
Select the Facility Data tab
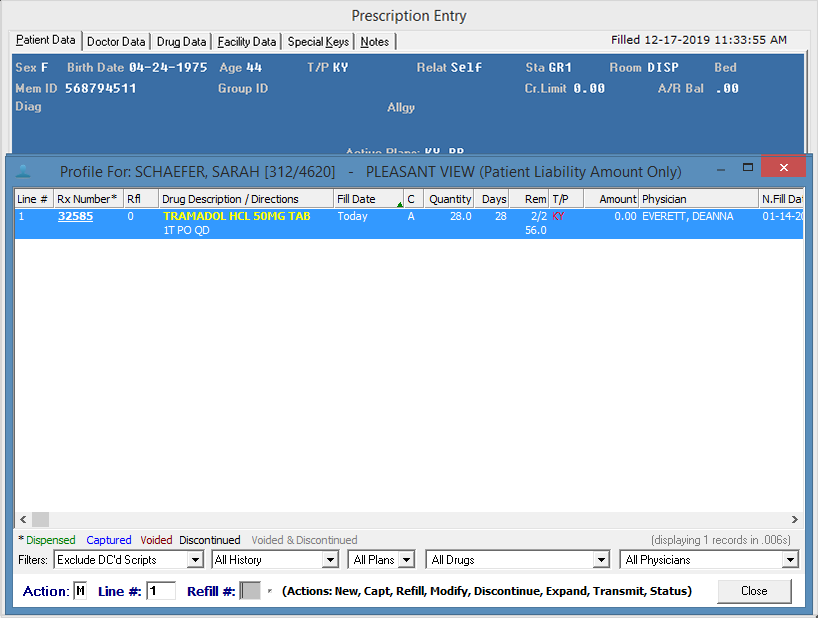click(246, 42)
